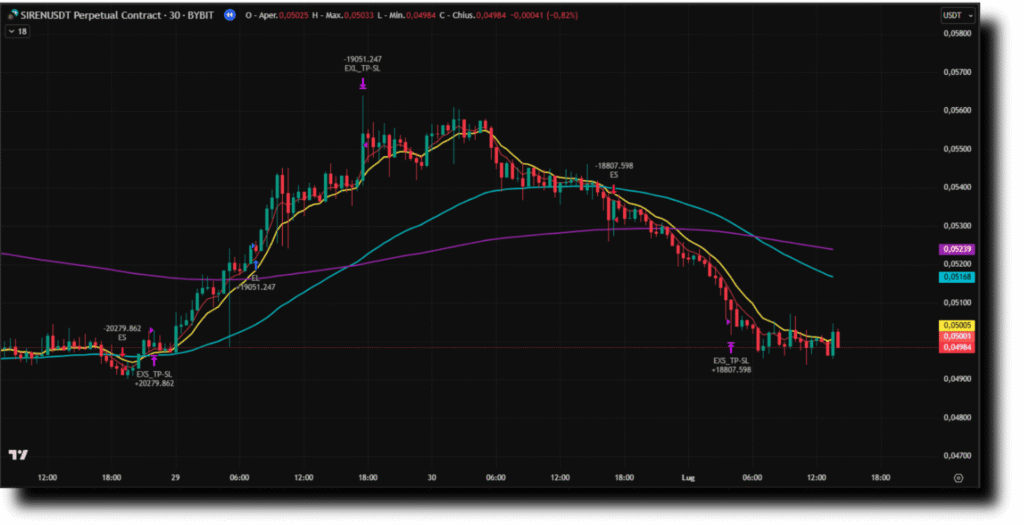Click the 0,05800 level on price scale

tap(957, 34)
